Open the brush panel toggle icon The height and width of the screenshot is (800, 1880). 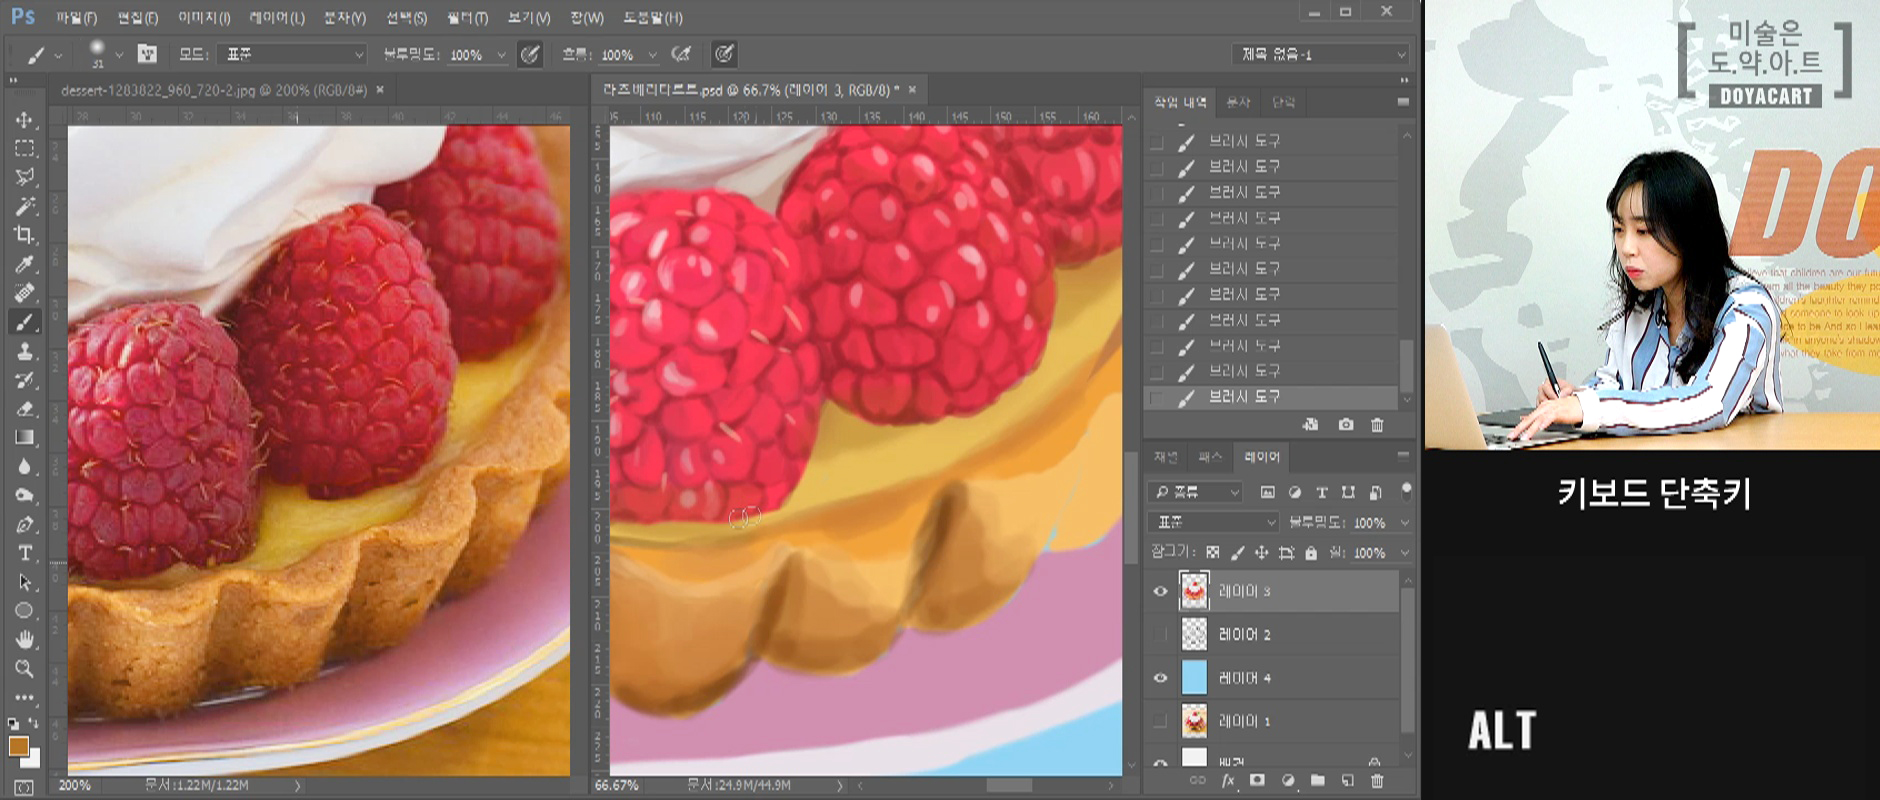147,54
